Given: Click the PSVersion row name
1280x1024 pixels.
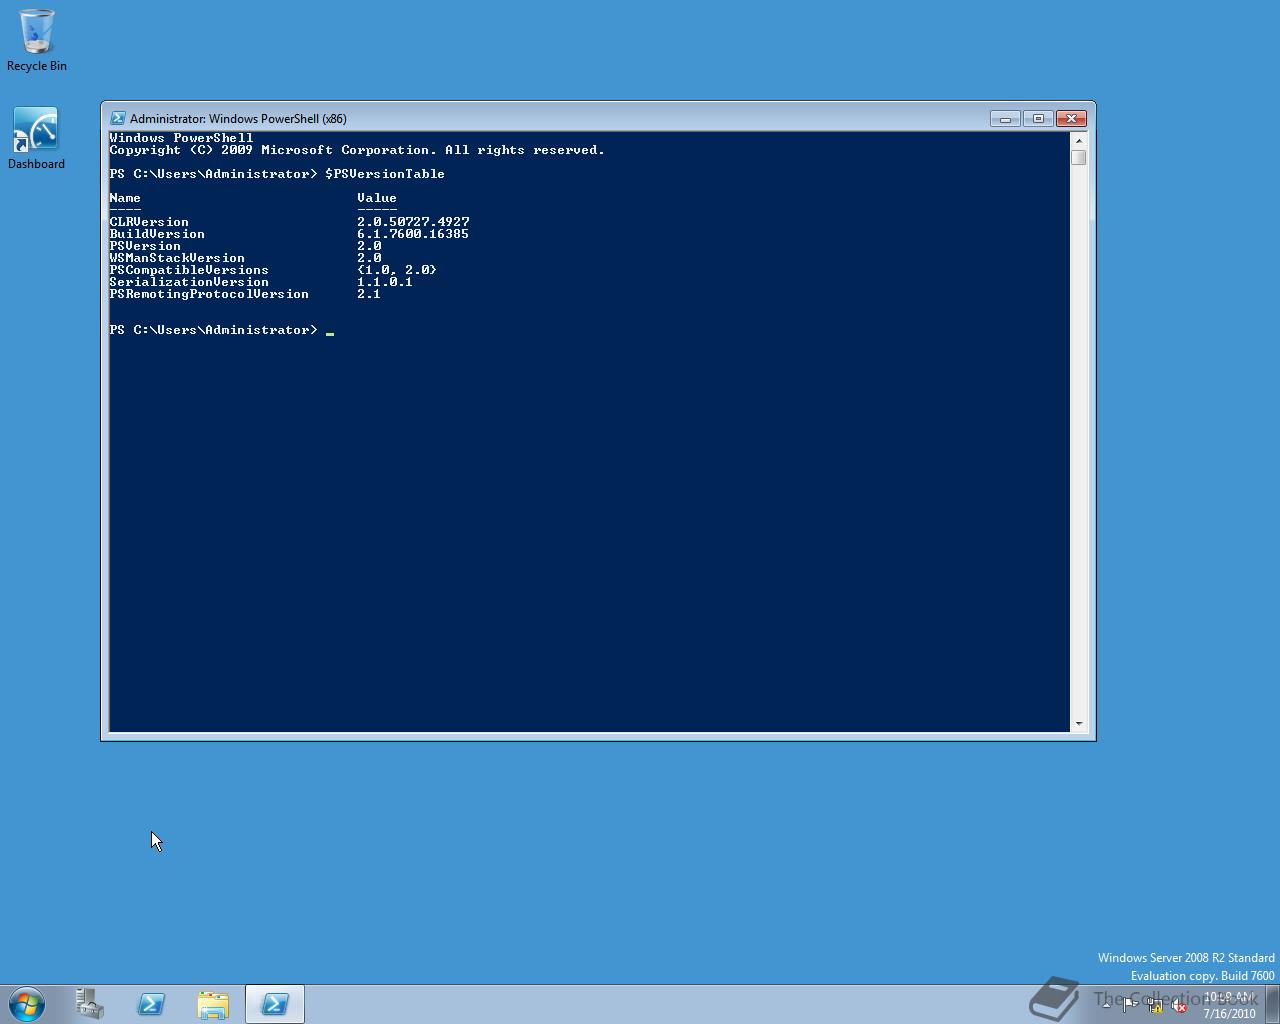Looking at the screenshot, I should [x=145, y=246].
